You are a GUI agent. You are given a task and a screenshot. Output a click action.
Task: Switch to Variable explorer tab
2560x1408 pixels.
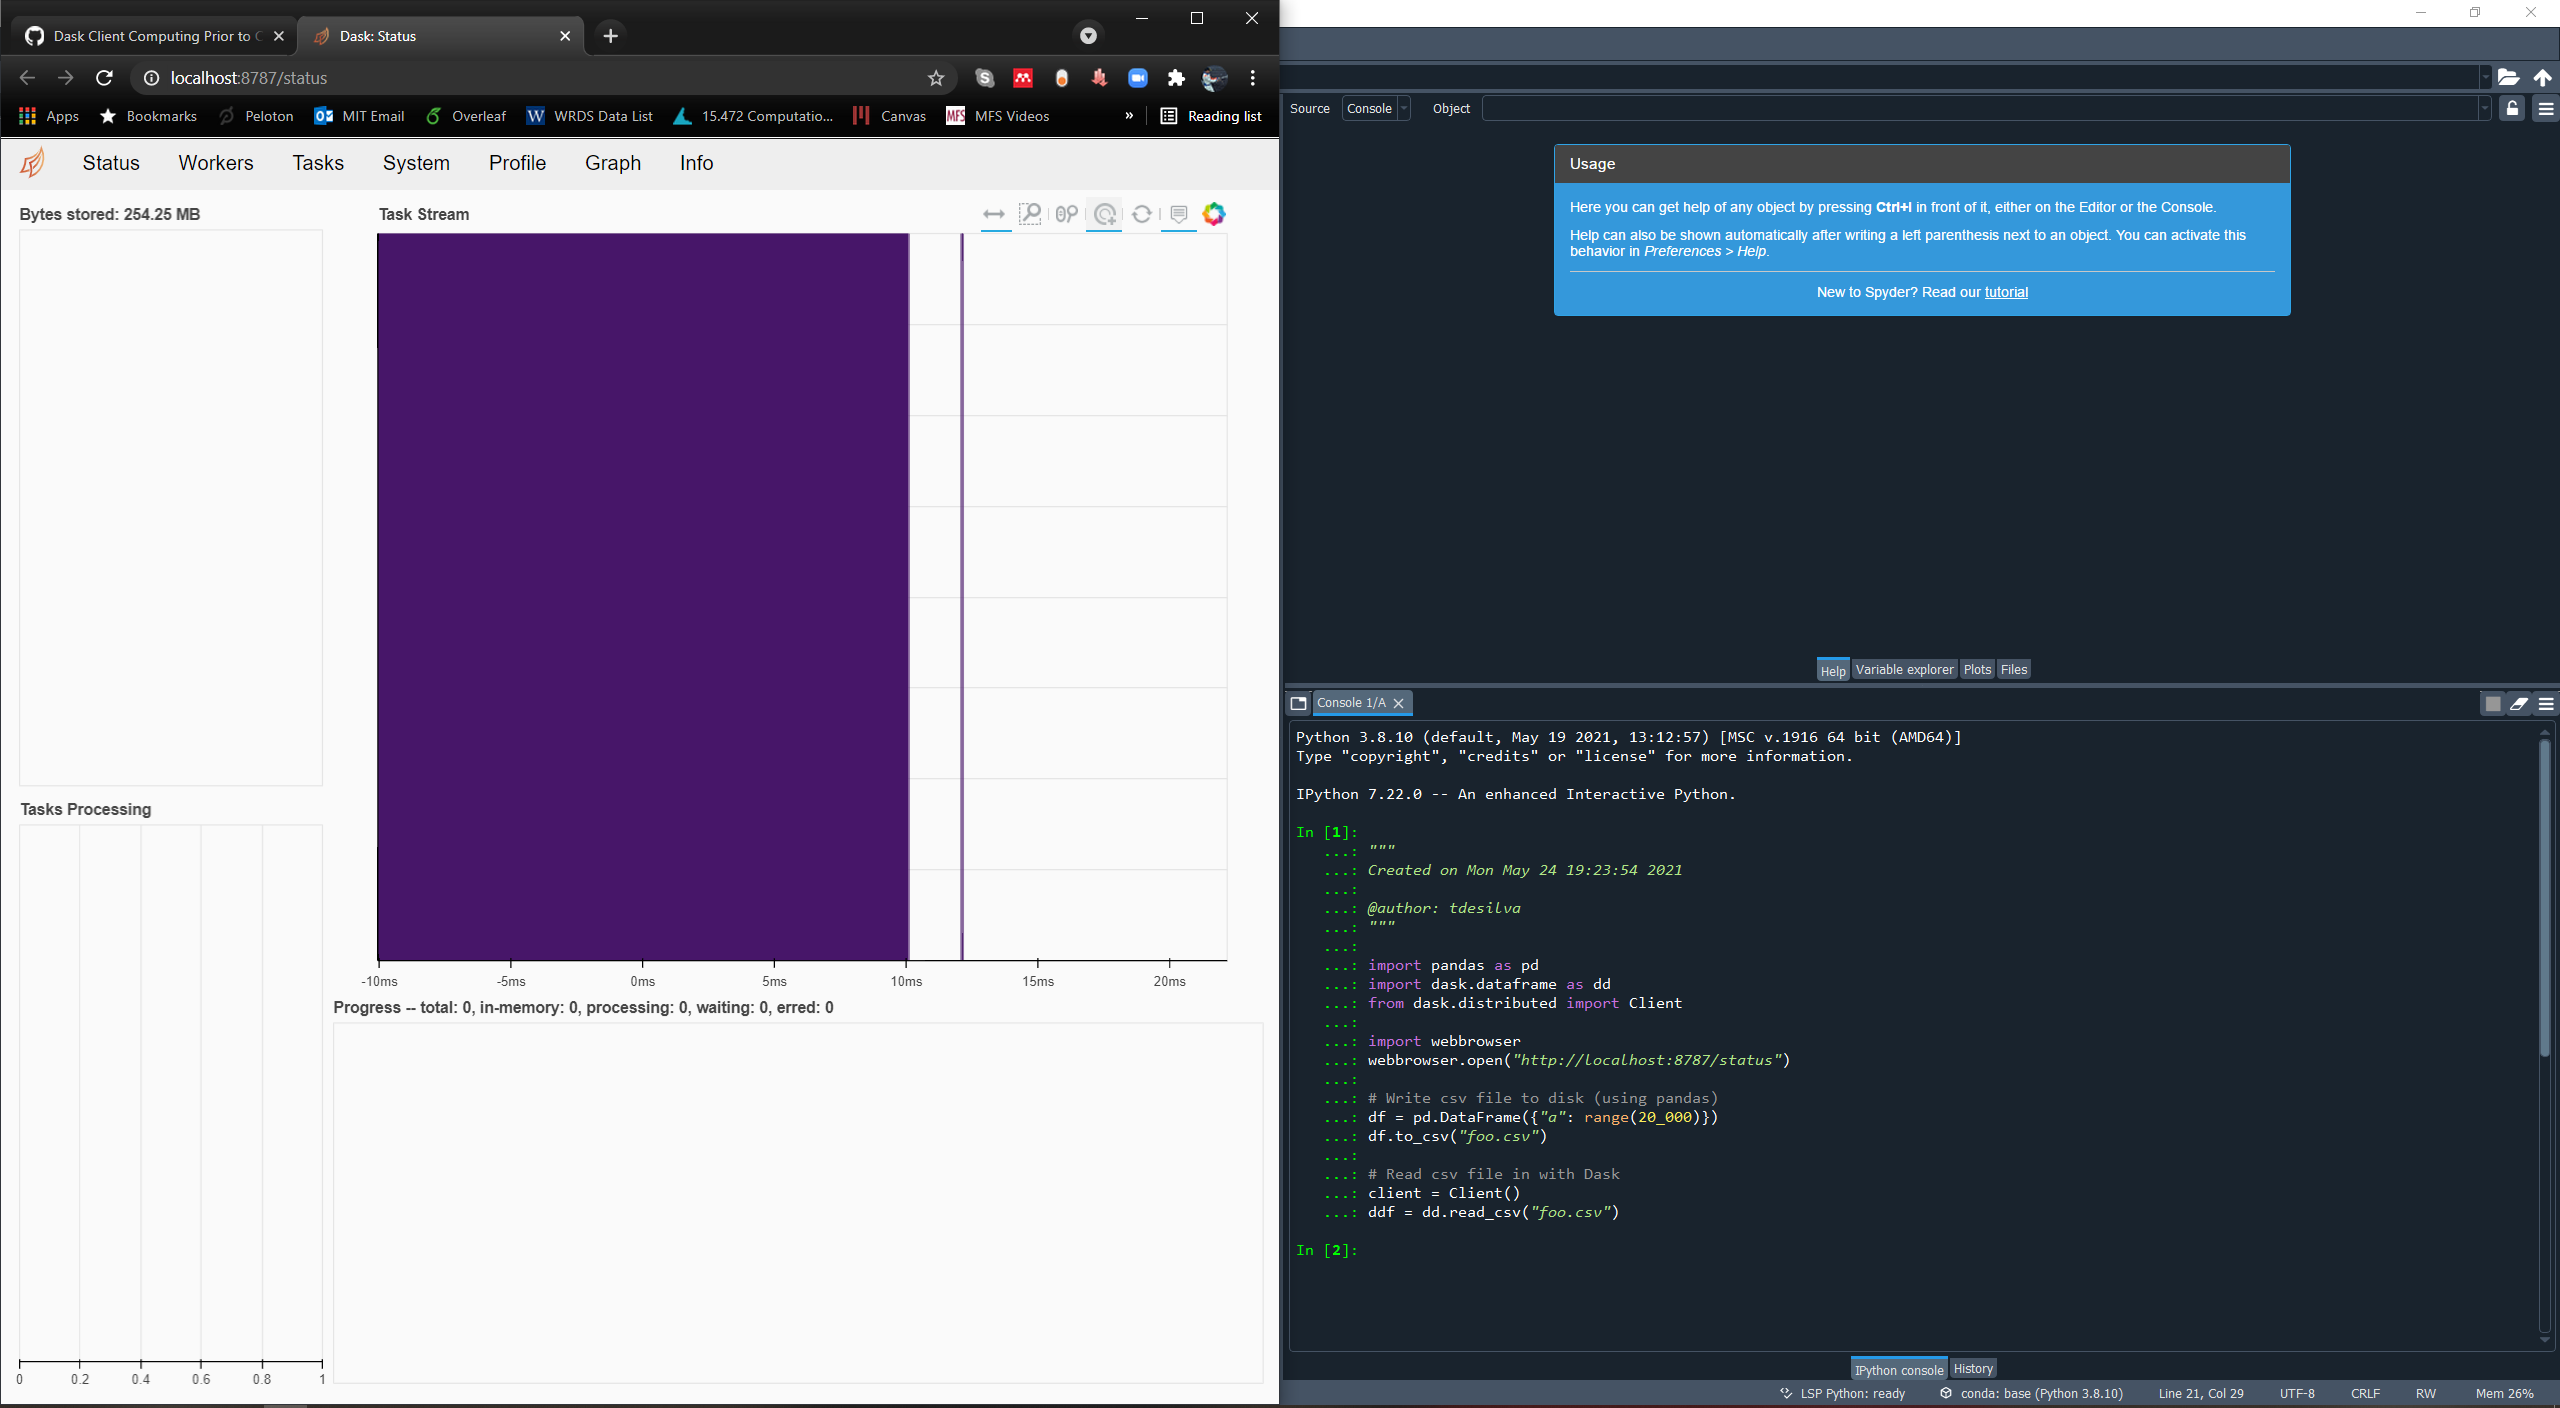1903,670
